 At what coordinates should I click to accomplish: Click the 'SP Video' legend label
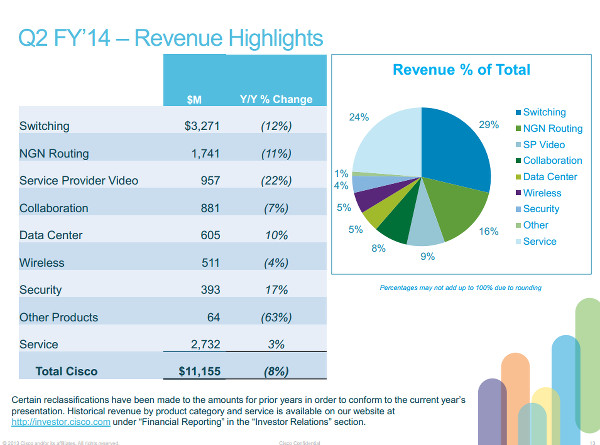tap(544, 145)
